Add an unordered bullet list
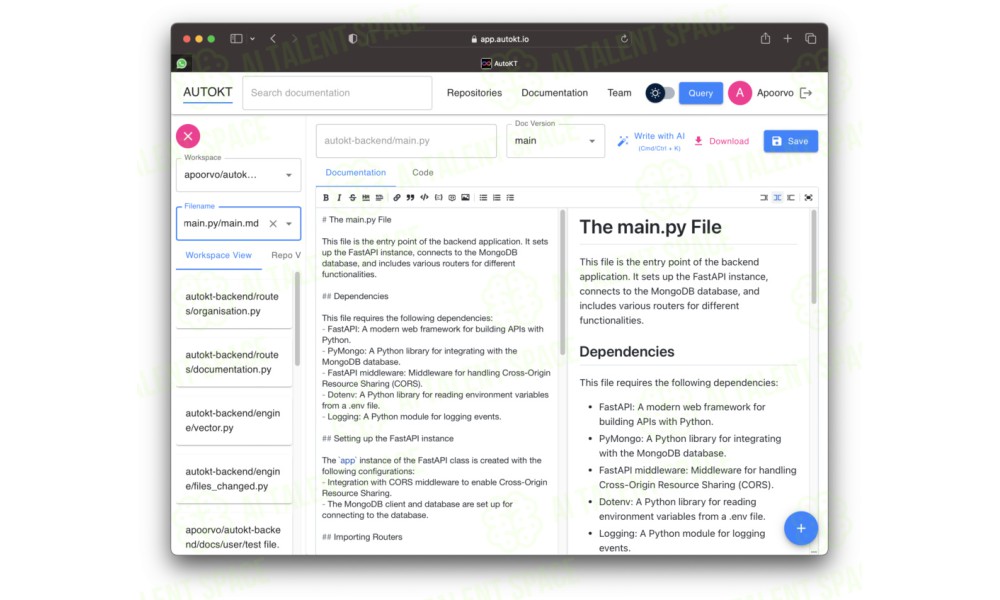The height and width of the screenshot is (600, 1000). (483, 198)
